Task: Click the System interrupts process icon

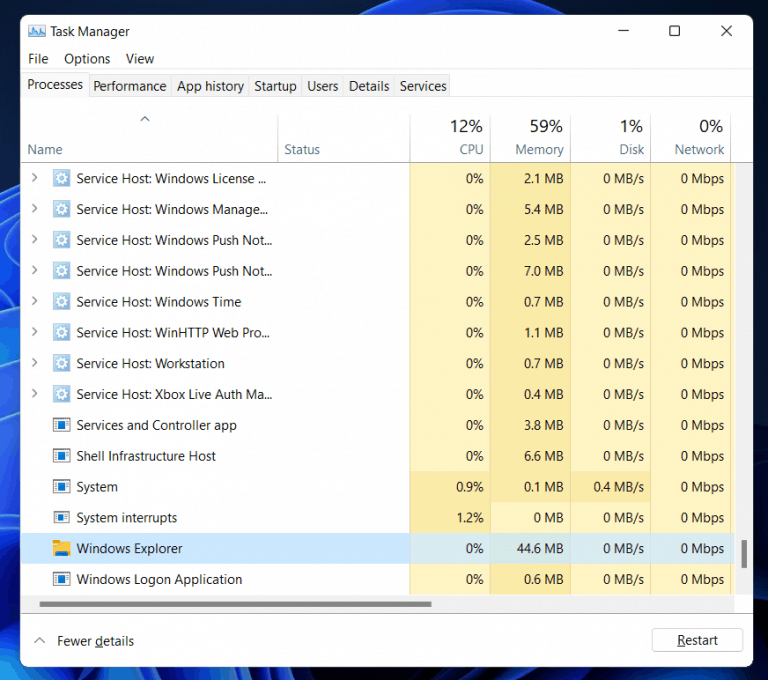Action: (62, 518)
